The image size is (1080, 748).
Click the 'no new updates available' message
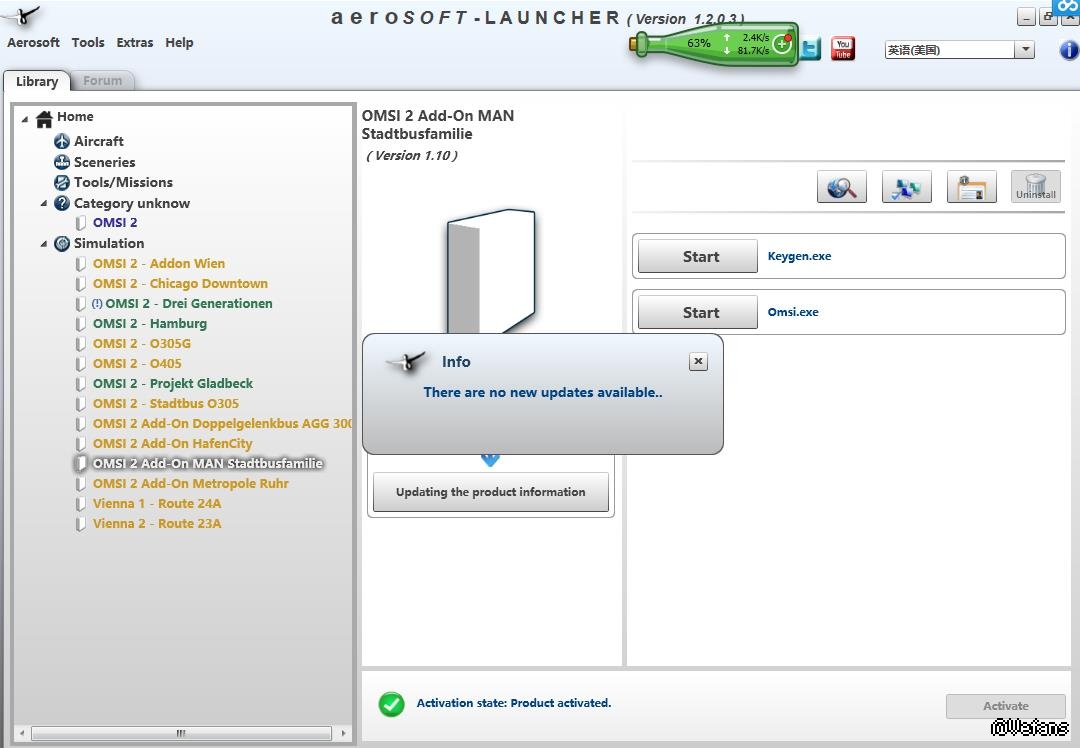543,393
